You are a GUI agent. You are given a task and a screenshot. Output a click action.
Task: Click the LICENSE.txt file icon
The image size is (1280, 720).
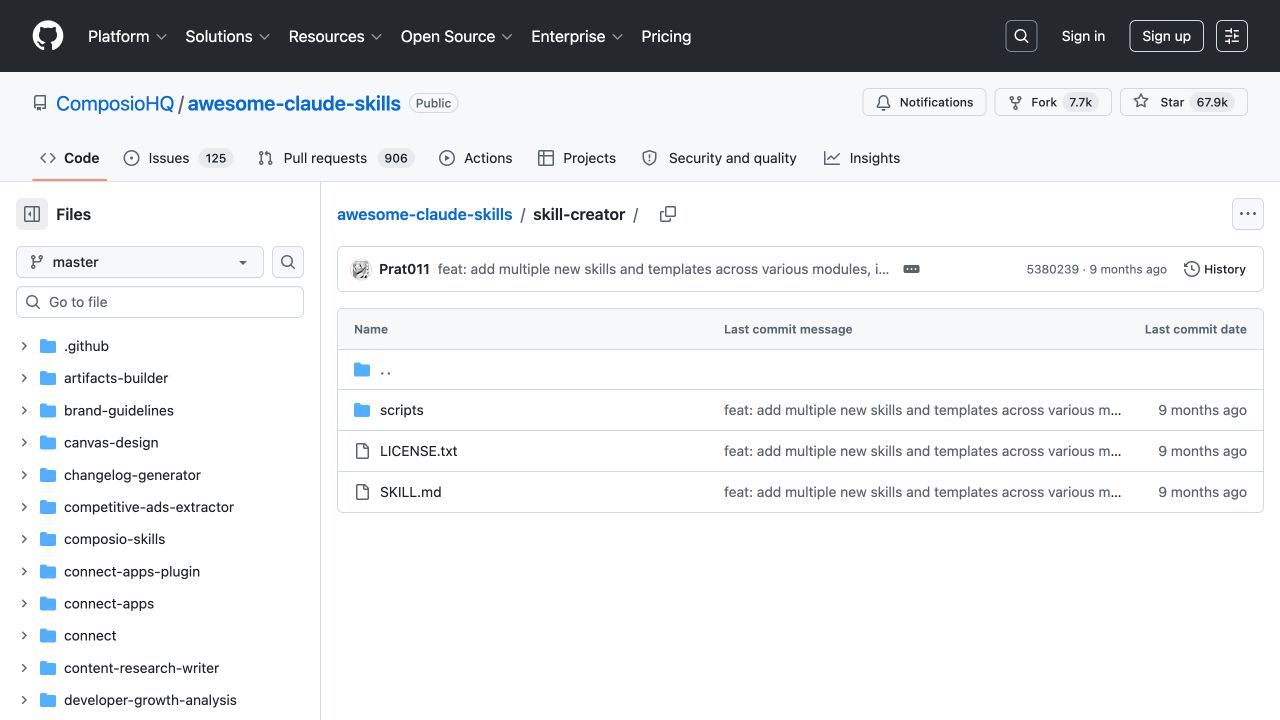coord(362,451)
